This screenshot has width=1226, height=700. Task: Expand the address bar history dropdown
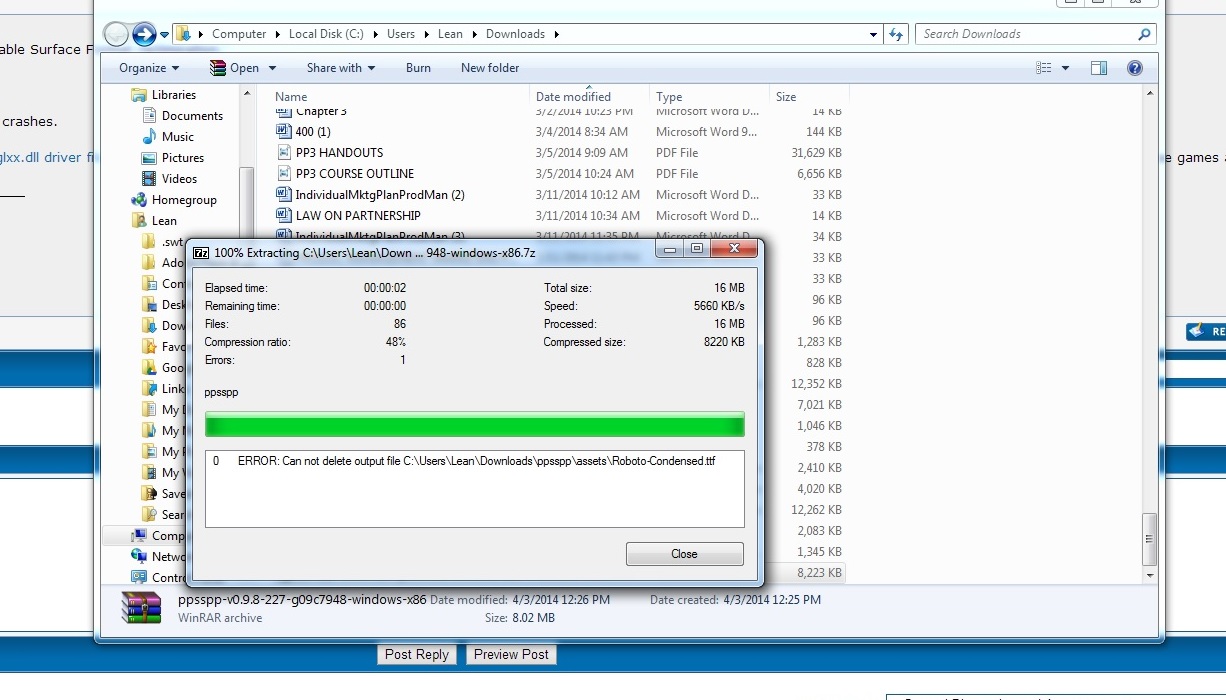pyautogui.click(x=874, y=34)
